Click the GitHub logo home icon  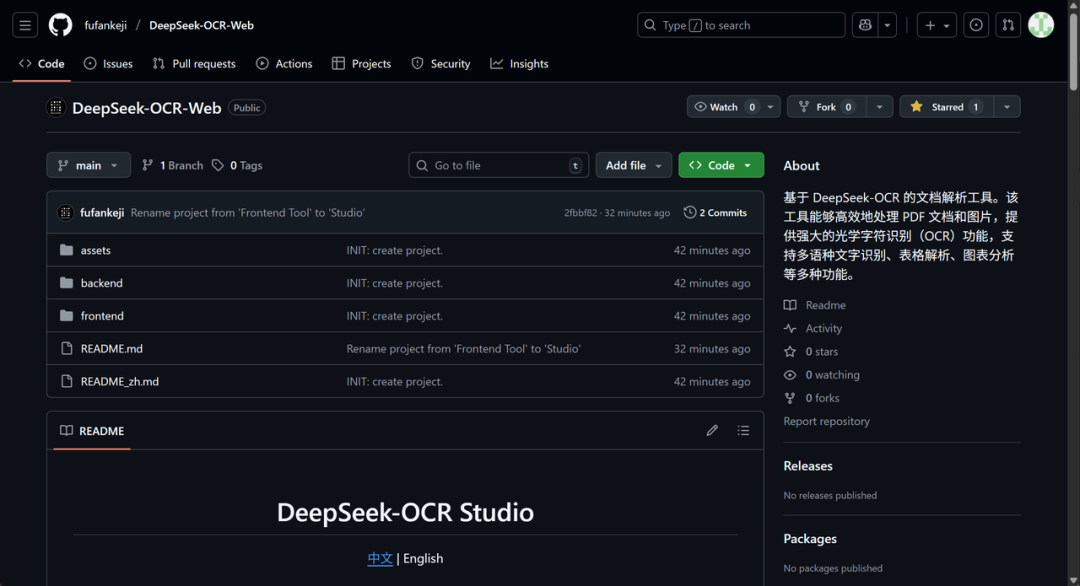click(60, 25)
